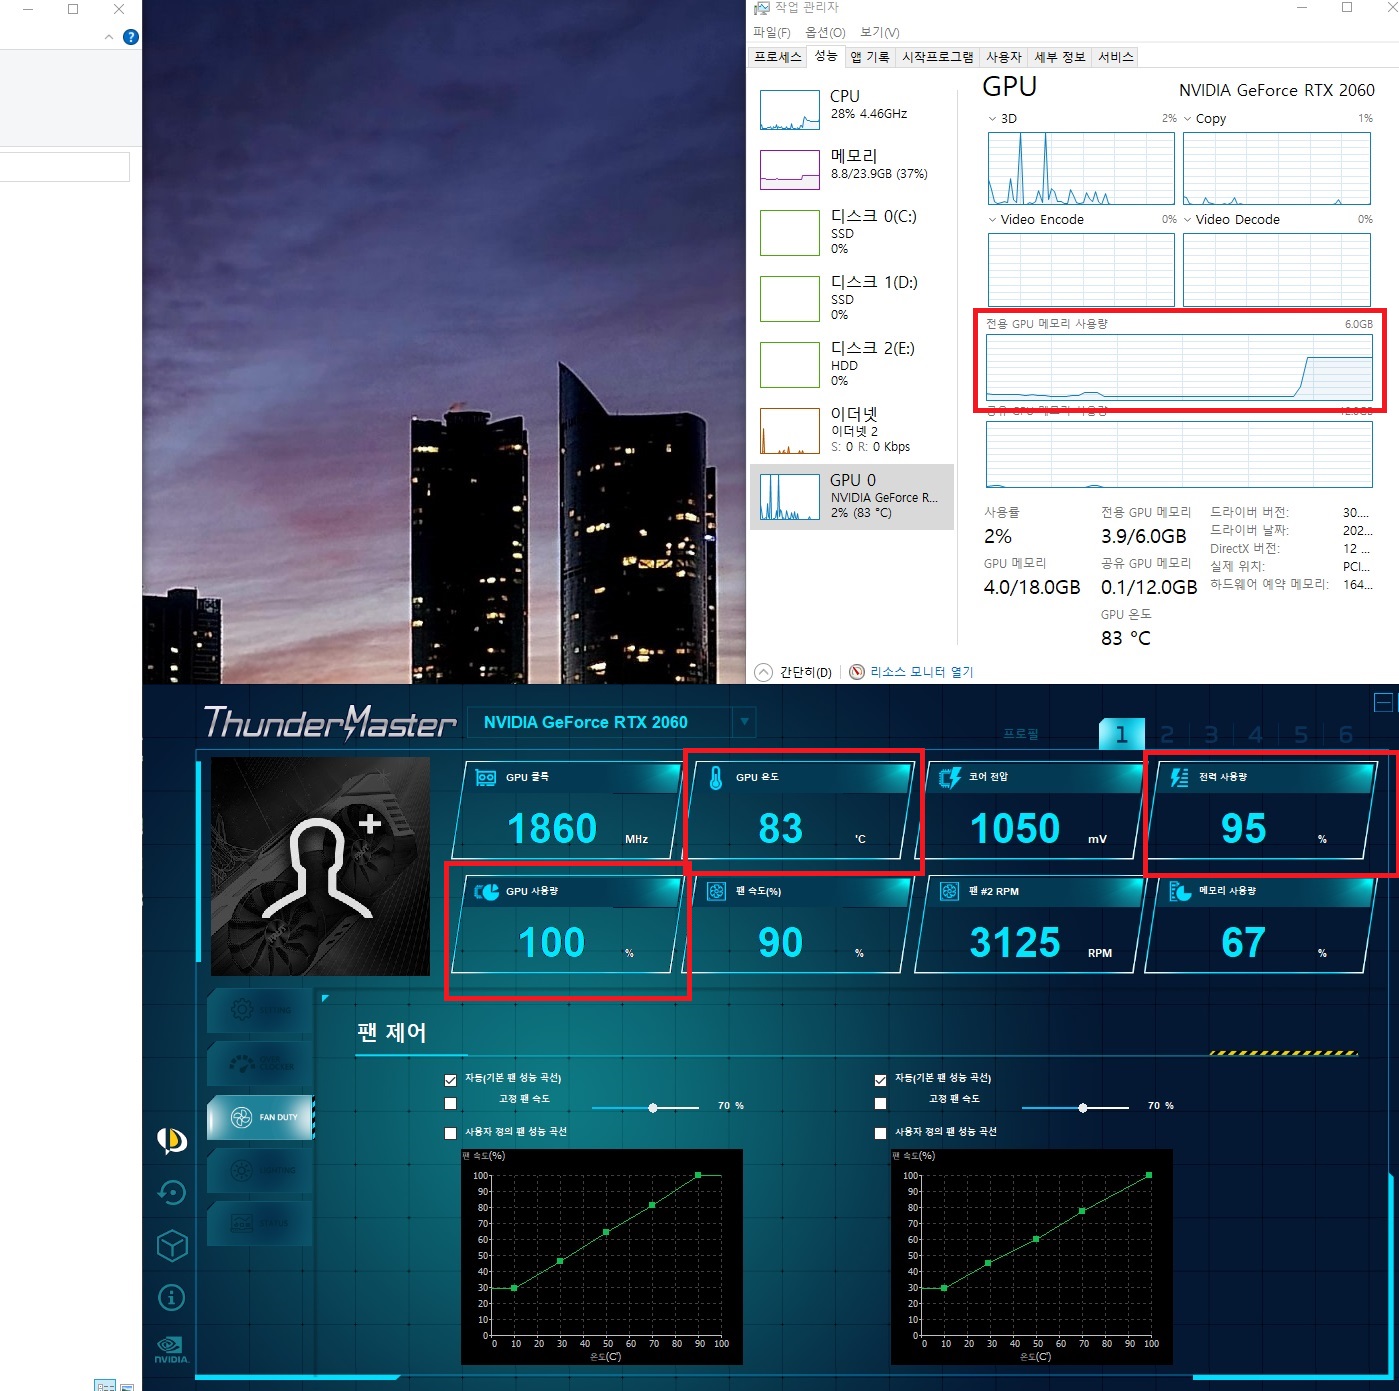Click the Palit logo icon in sidebar
This screenshot has height=1391, width=1399.
coord(172,1140)
